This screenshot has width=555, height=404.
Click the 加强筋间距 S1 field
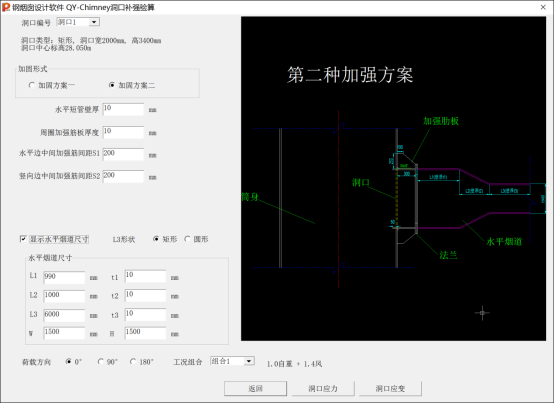(123, 154)
